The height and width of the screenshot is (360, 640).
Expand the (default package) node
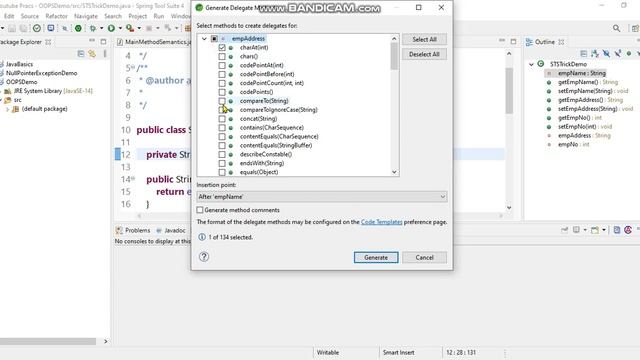(x=7, y=109)
